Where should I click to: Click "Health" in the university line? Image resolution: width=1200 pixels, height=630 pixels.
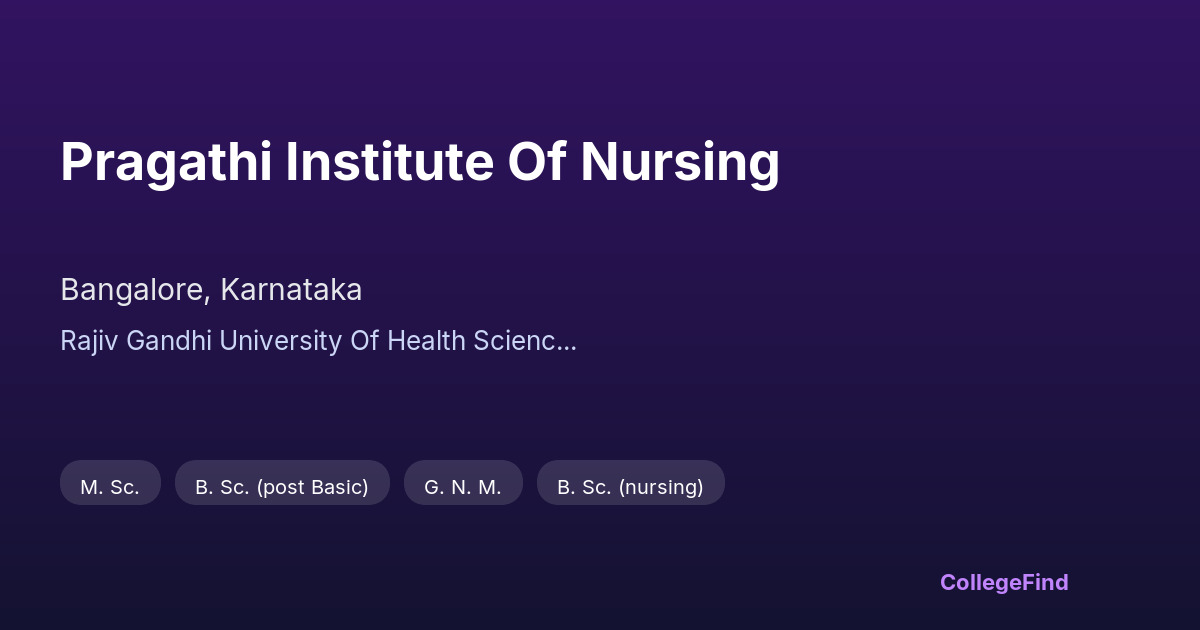coord(426,341)
